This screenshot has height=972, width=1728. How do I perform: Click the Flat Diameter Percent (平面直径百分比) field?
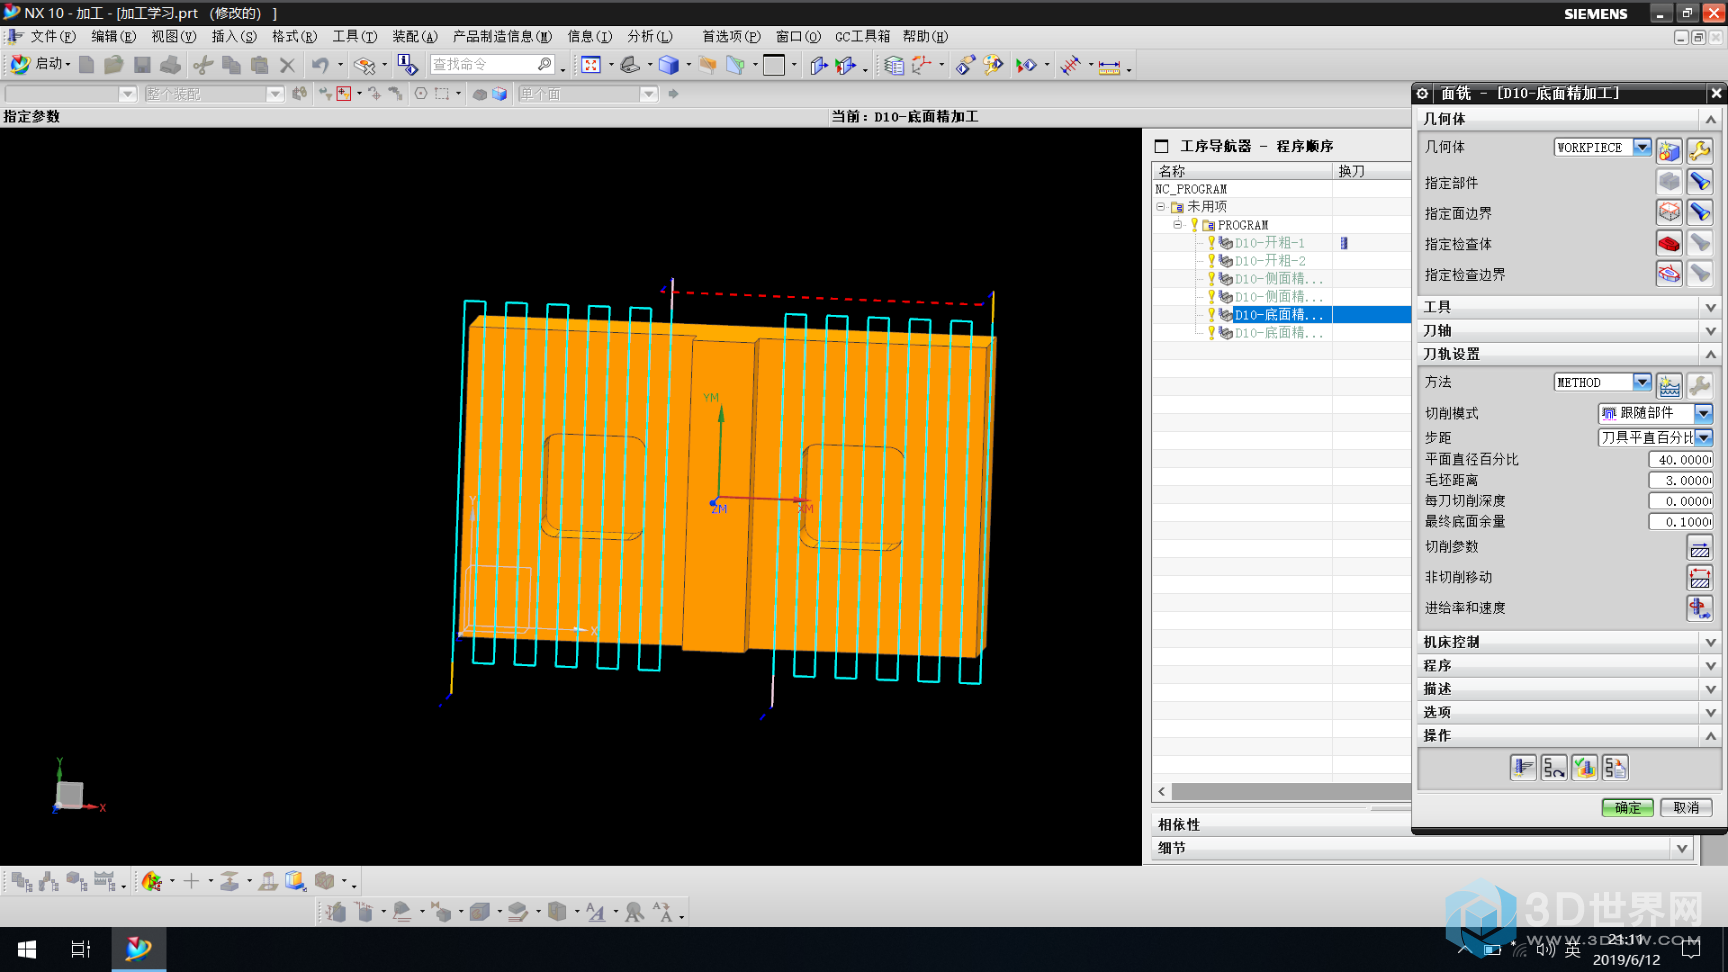[1680, 459]
